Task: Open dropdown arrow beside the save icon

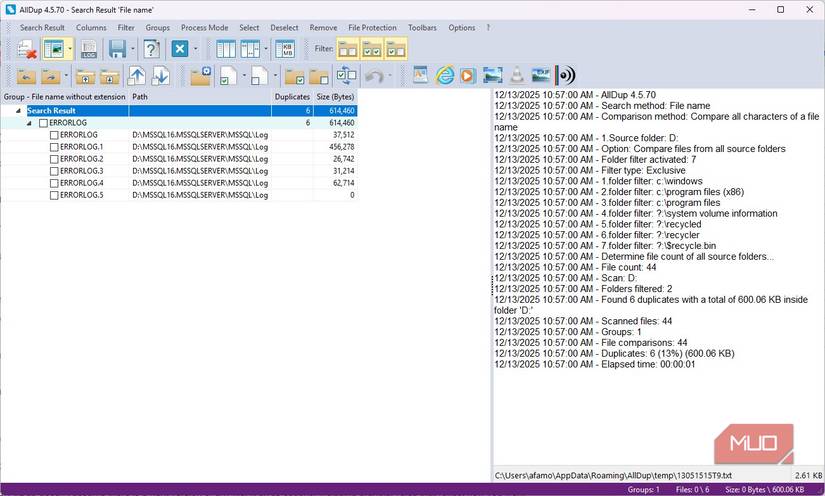Action: [x=133, y=49]
